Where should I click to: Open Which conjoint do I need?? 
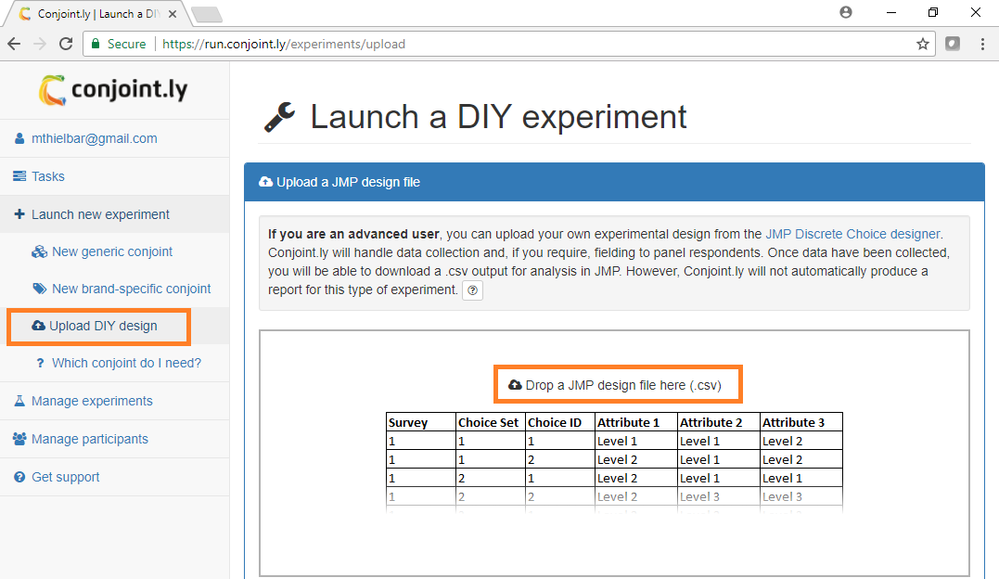126,363
